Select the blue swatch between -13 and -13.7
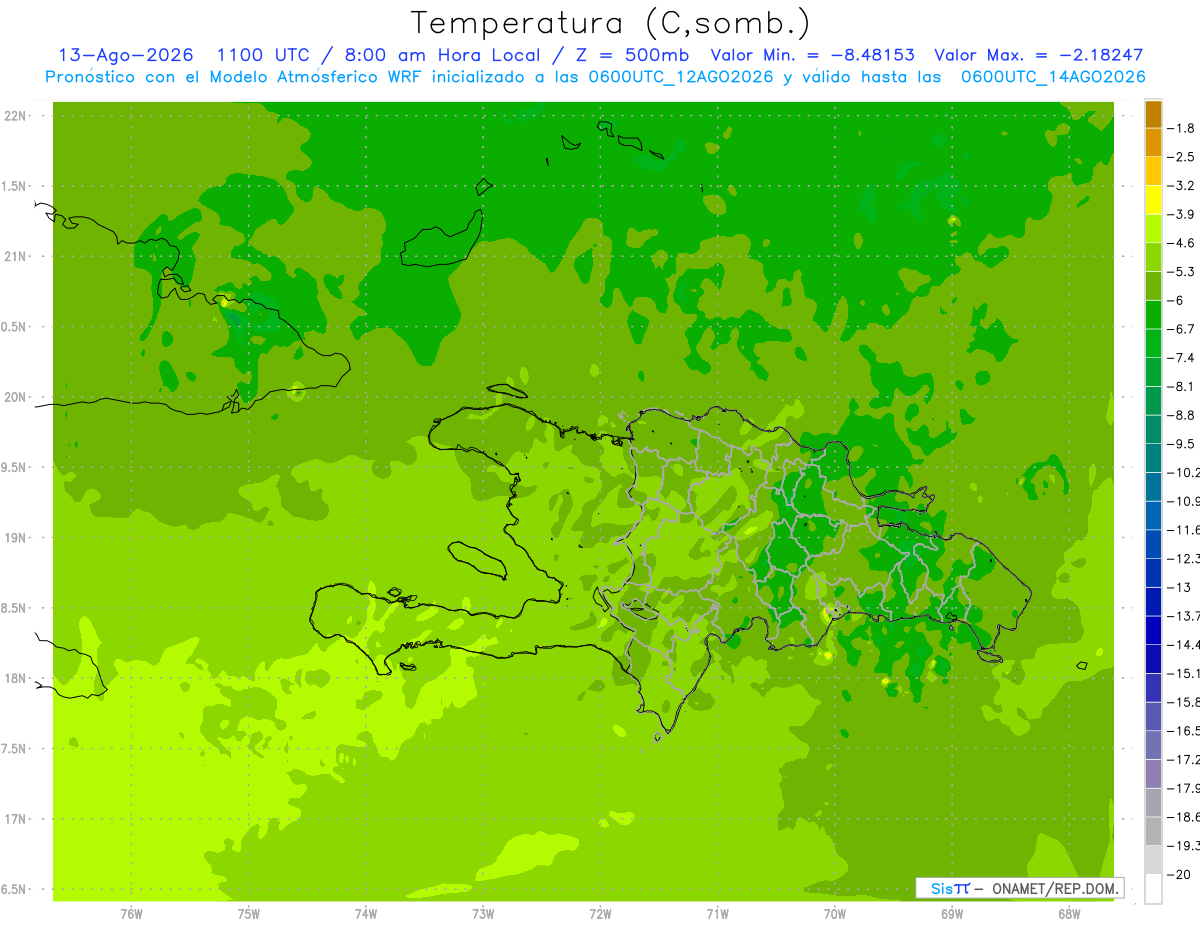The image size is (1200, 927). point(1153,601)
